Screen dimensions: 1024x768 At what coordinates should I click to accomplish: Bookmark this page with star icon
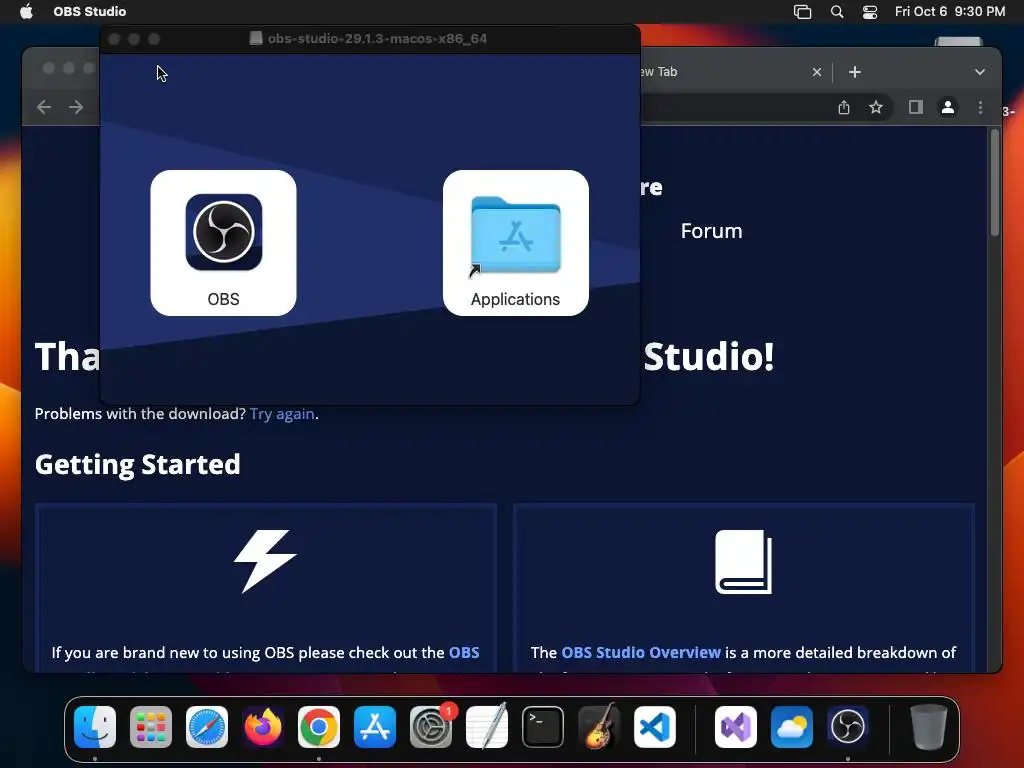[x=876, y=107]
